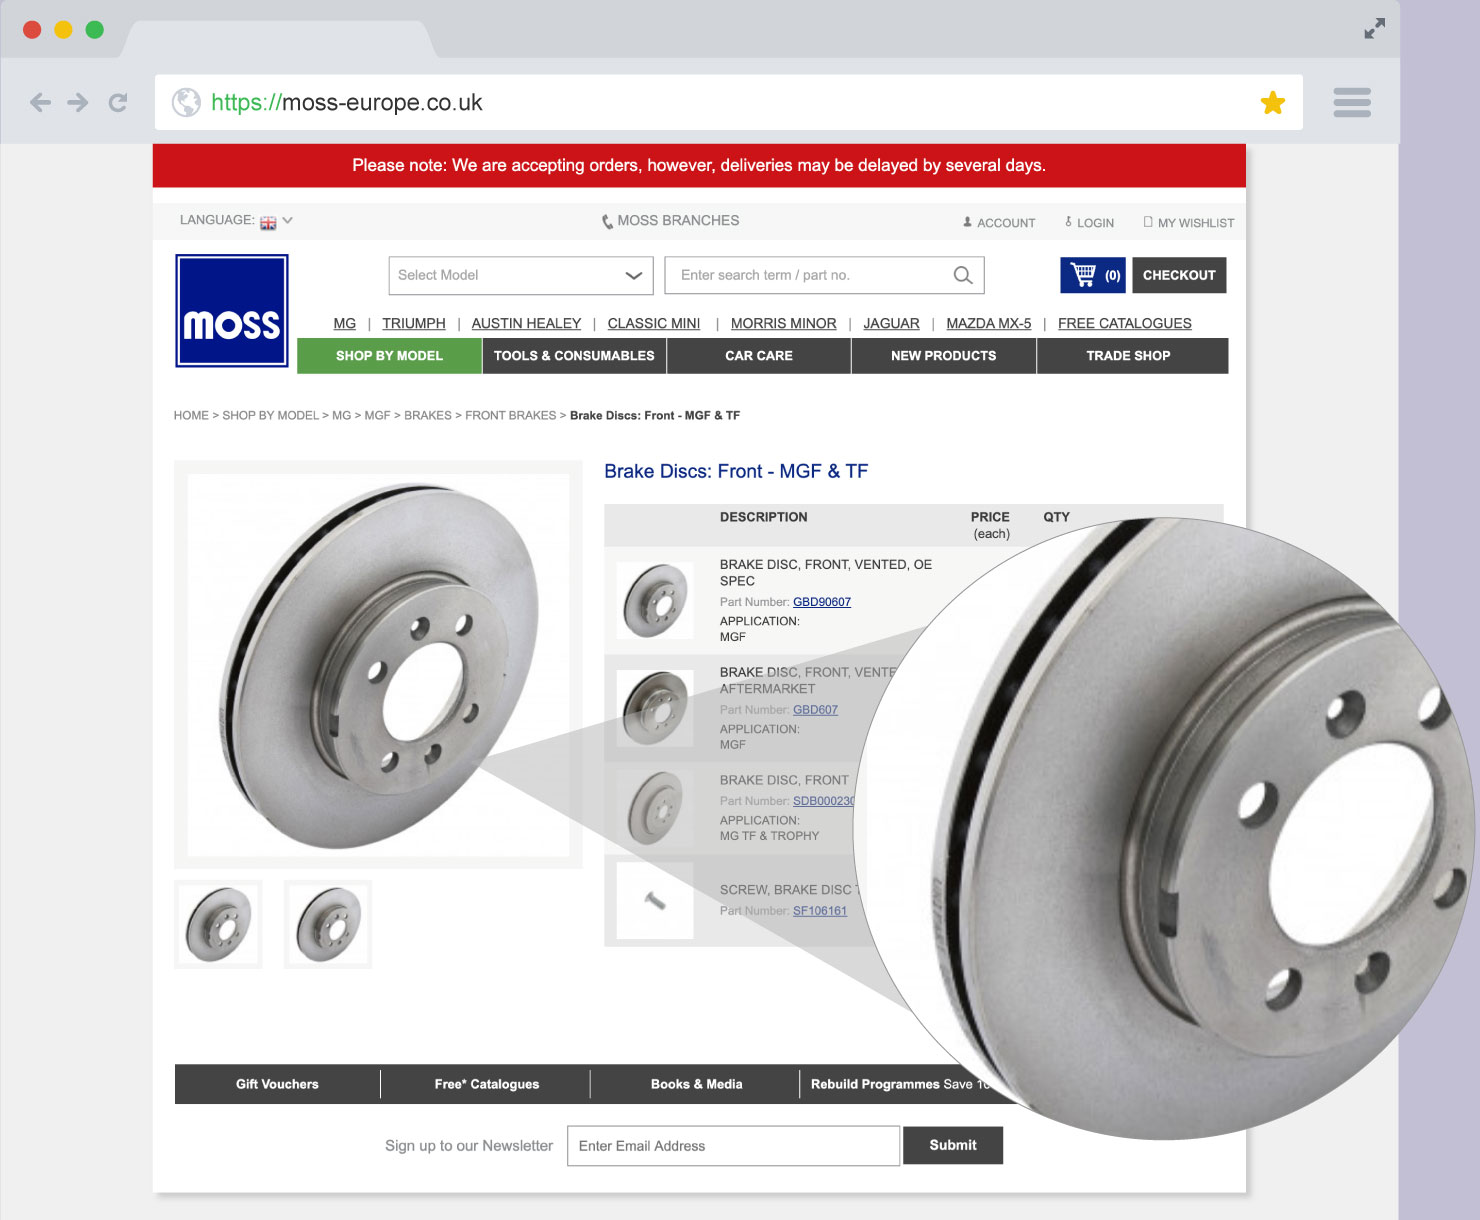Click the GBD90607 row product thumbnail
The image size is (1480, 1220).
[655, 600]
